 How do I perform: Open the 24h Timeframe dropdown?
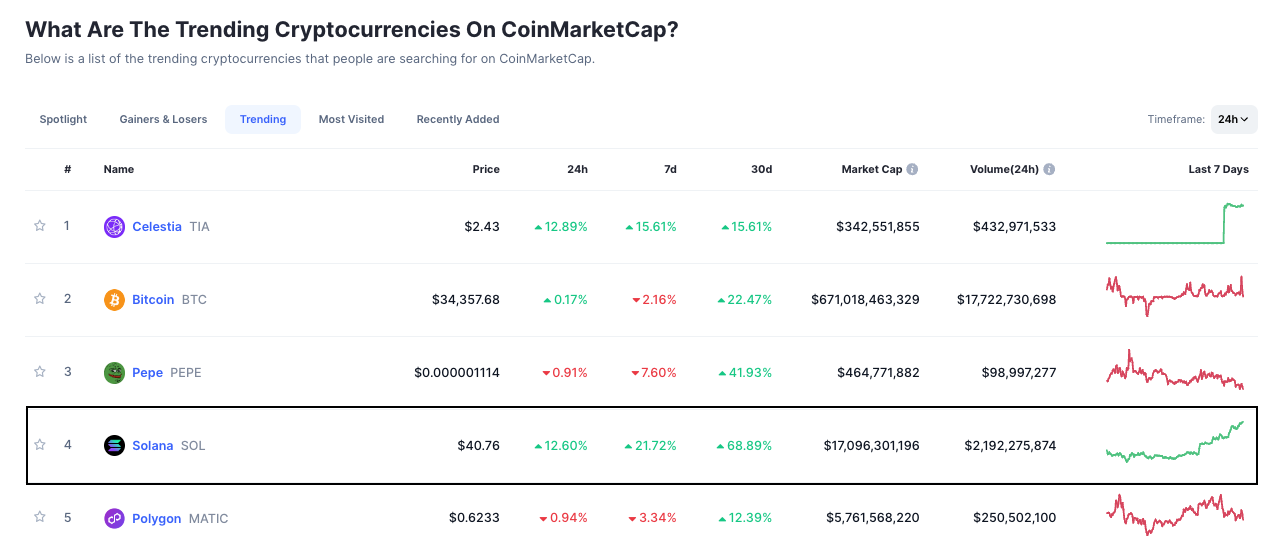point(1234,120)
